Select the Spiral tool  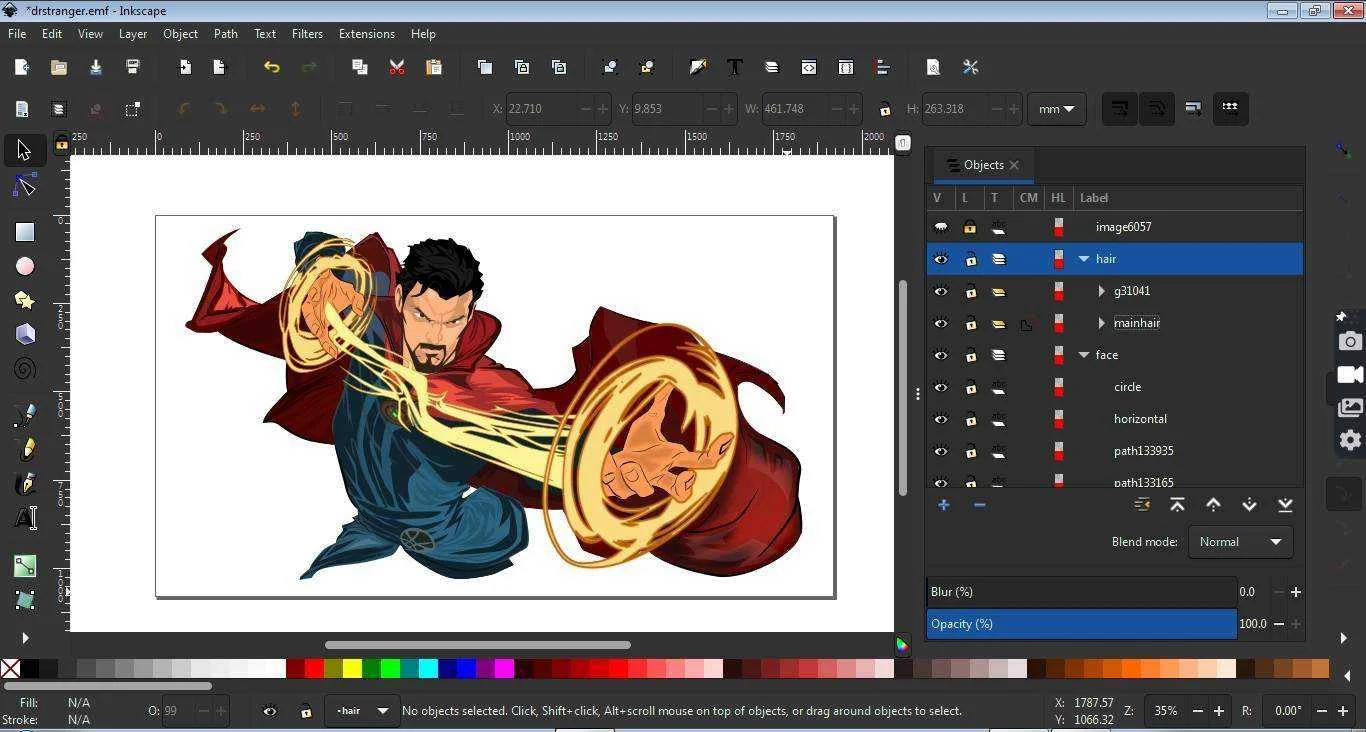click(24, 368)
